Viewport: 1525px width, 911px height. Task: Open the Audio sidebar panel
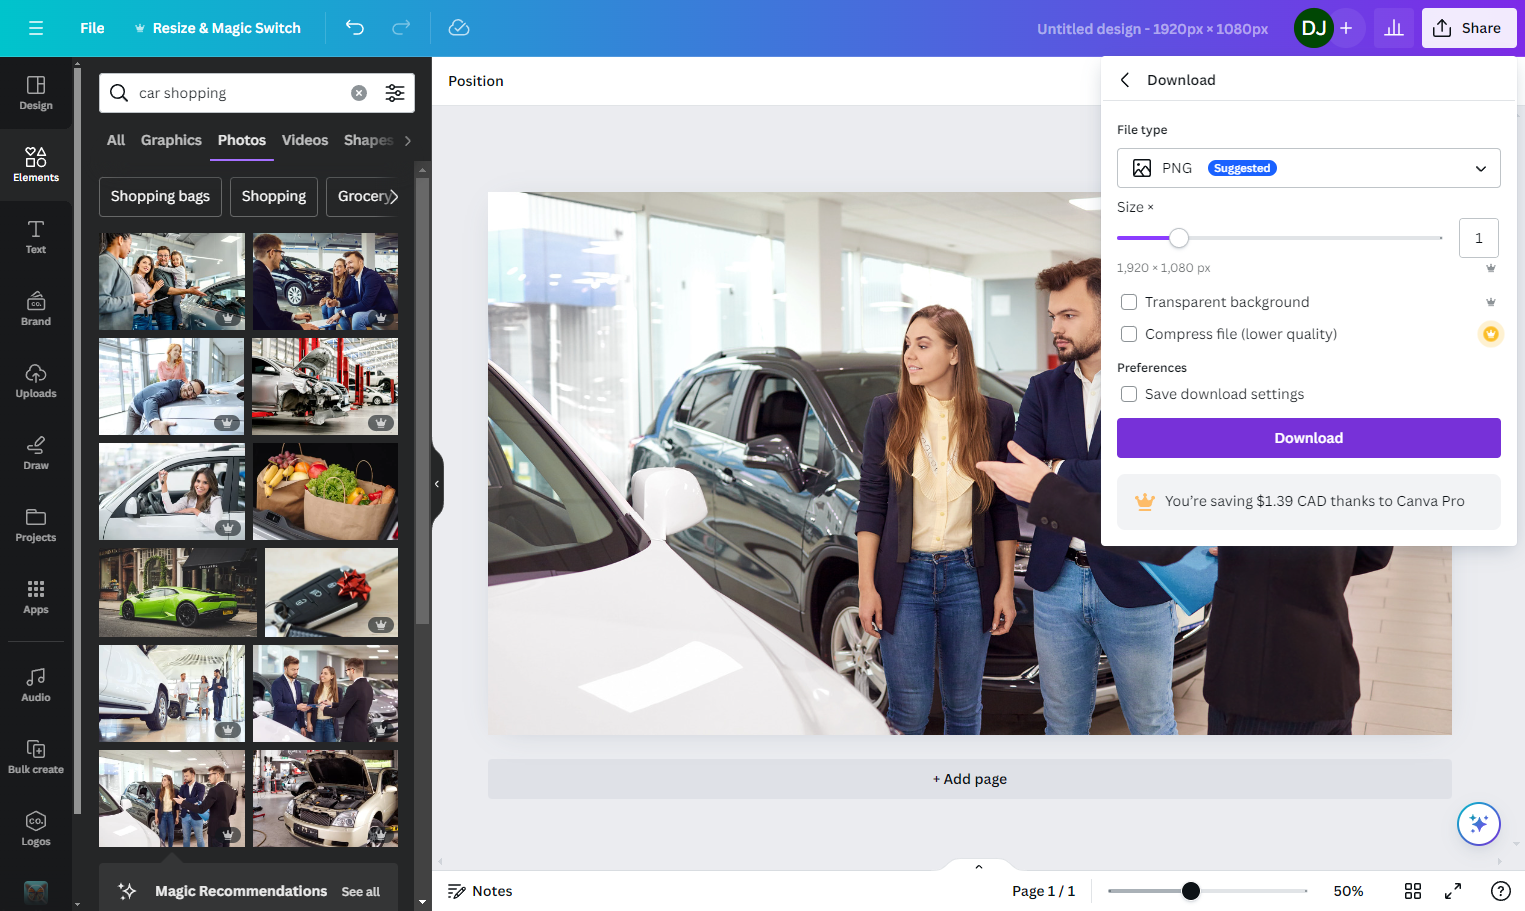(36, 685)
